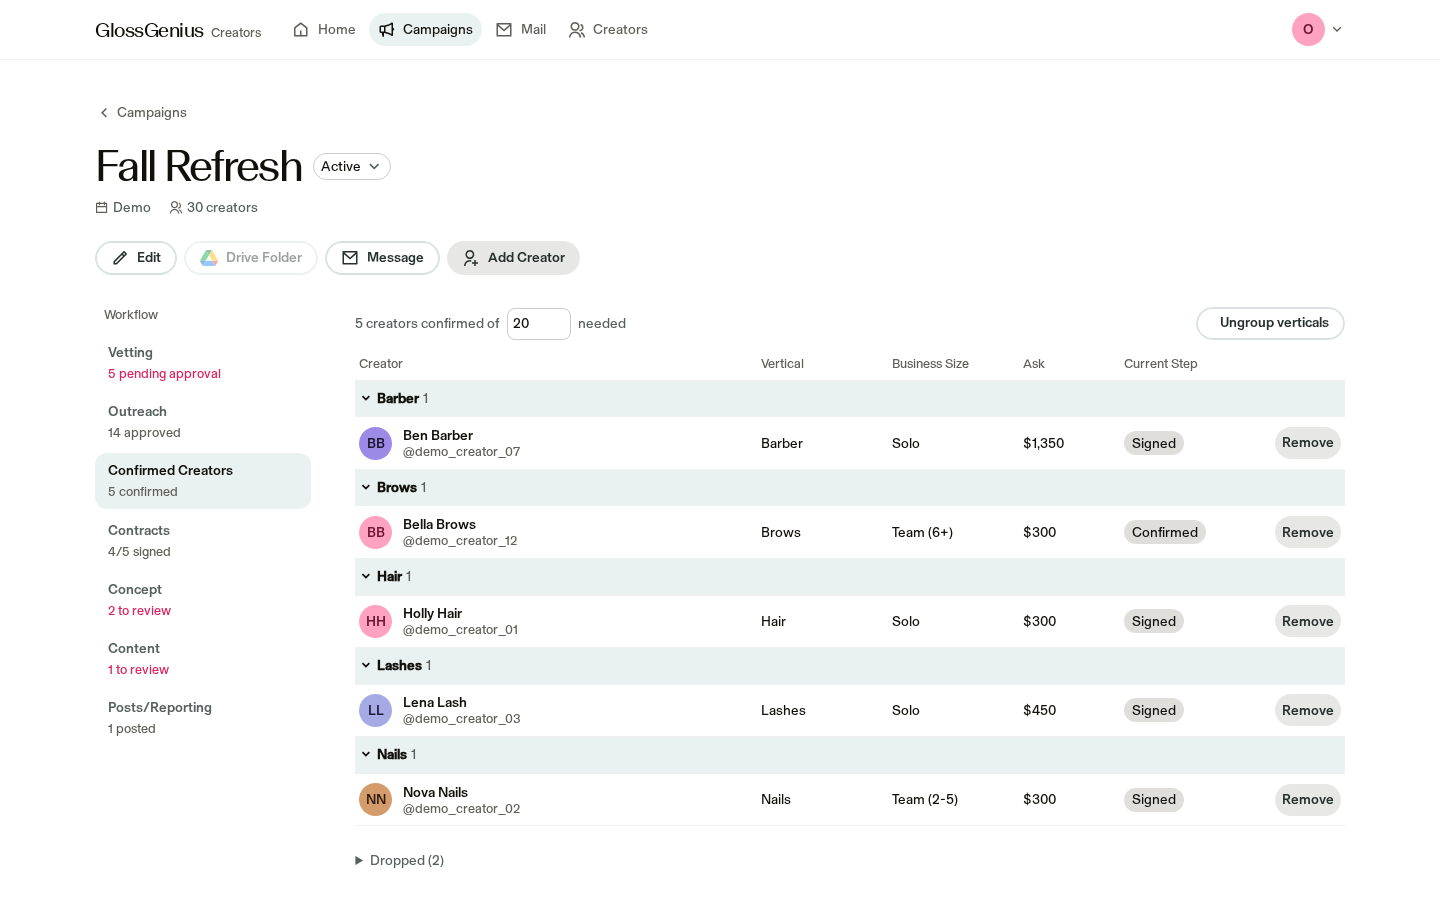Collapse the Nails vertical group
The height and width of the screenshot is (900, 1440).
click(366, 755)
